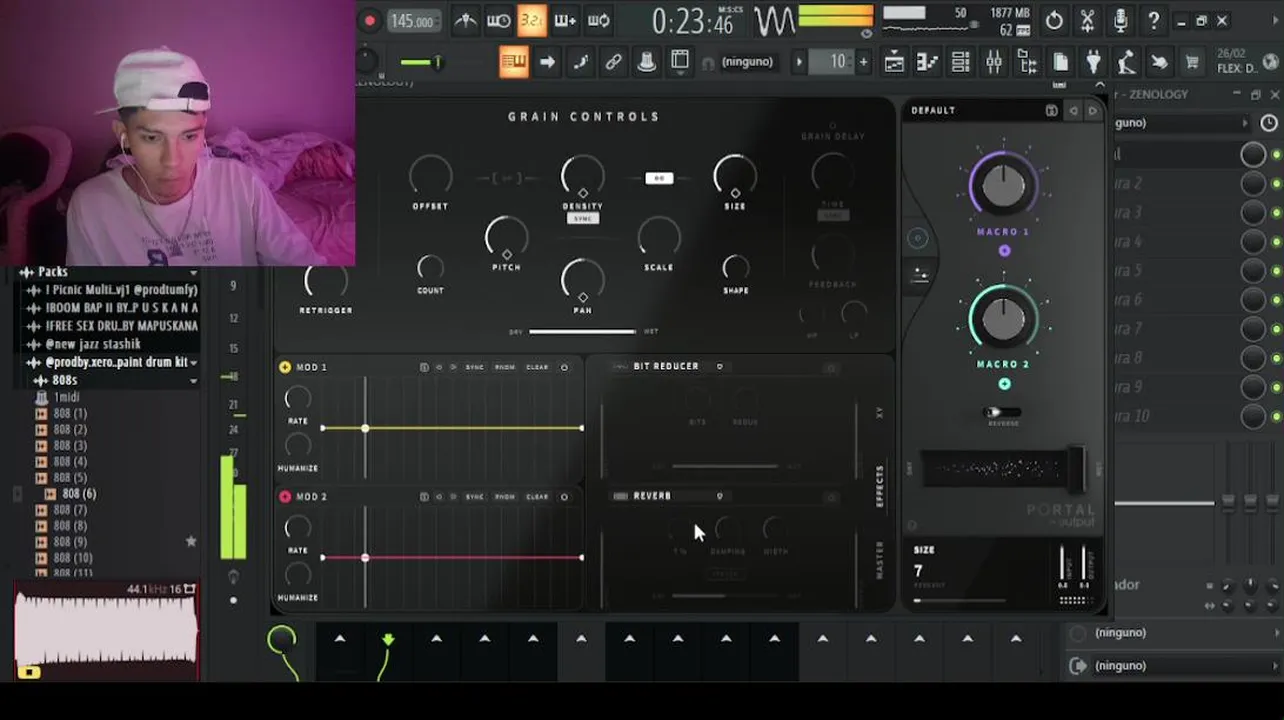
Task: Load the next Portal preset arrow
Action: (1092, 110)
